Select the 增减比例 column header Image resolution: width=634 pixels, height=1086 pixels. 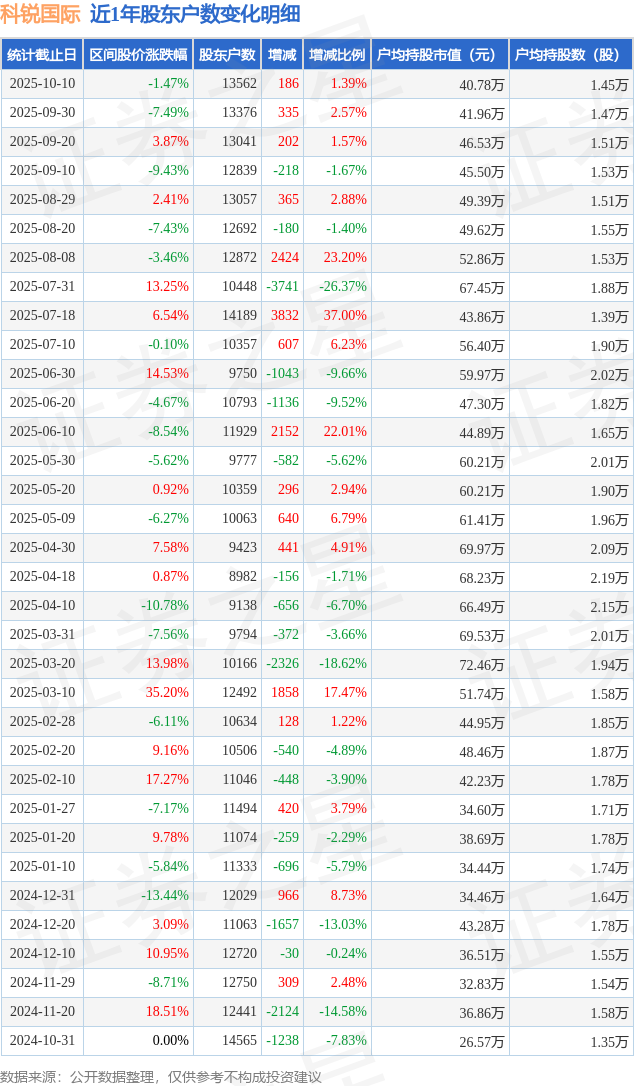337,55
